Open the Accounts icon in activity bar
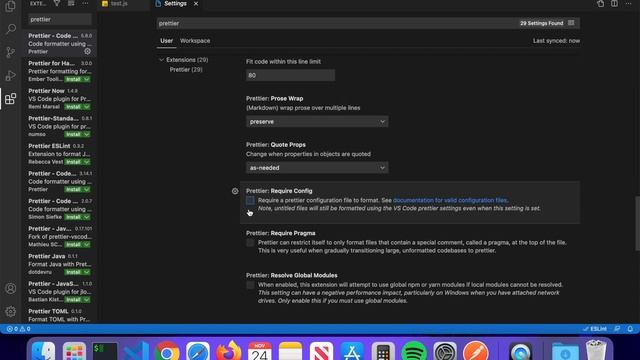The width and height of the screenshot is (640, 360). (x=11, y=289)
